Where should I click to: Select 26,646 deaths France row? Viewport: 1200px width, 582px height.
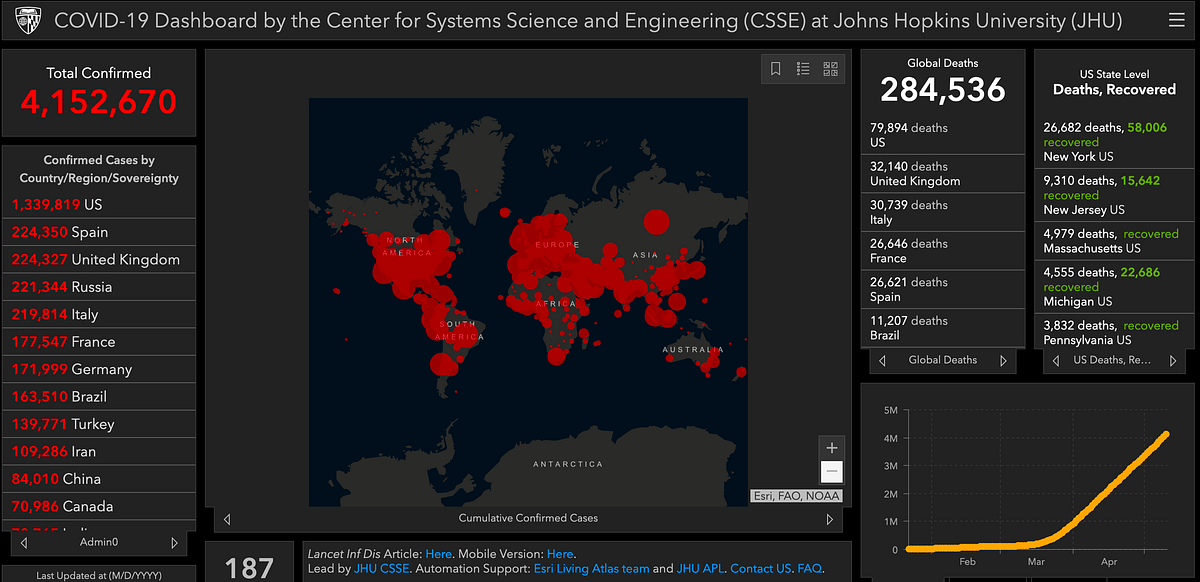[x=943, y=251]
